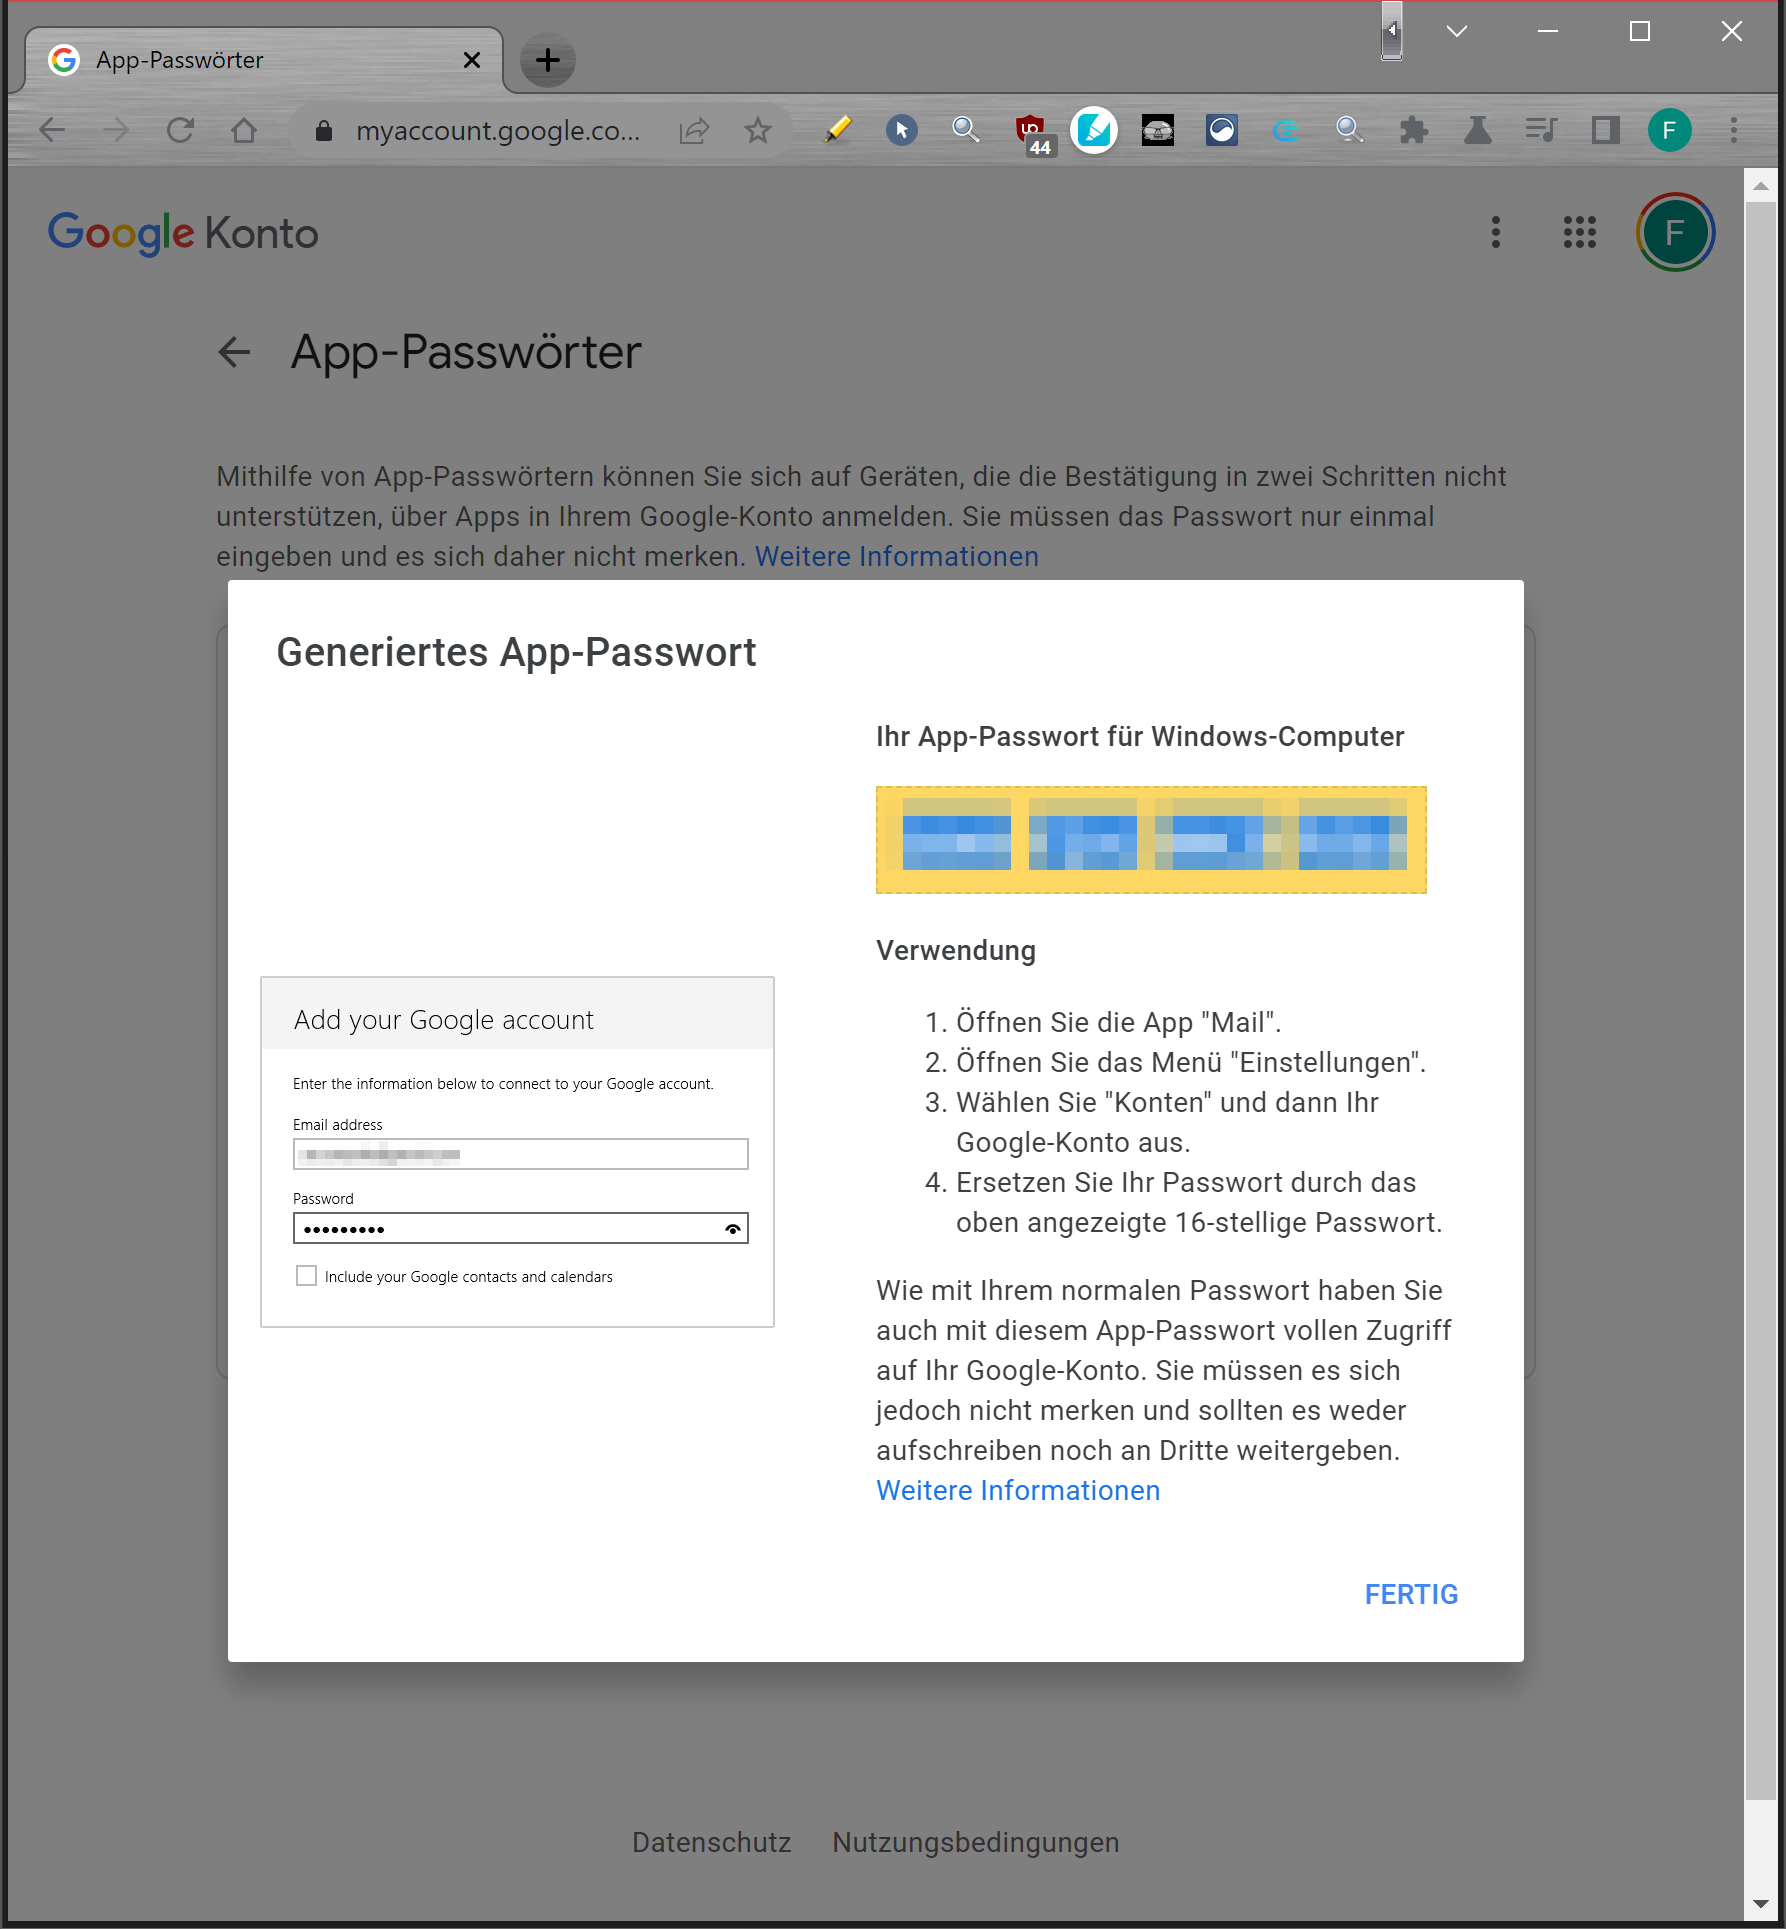This screenshot has height=1929, width=1786.
Task: Open the black square face extension
Action: coord(1158,130)
